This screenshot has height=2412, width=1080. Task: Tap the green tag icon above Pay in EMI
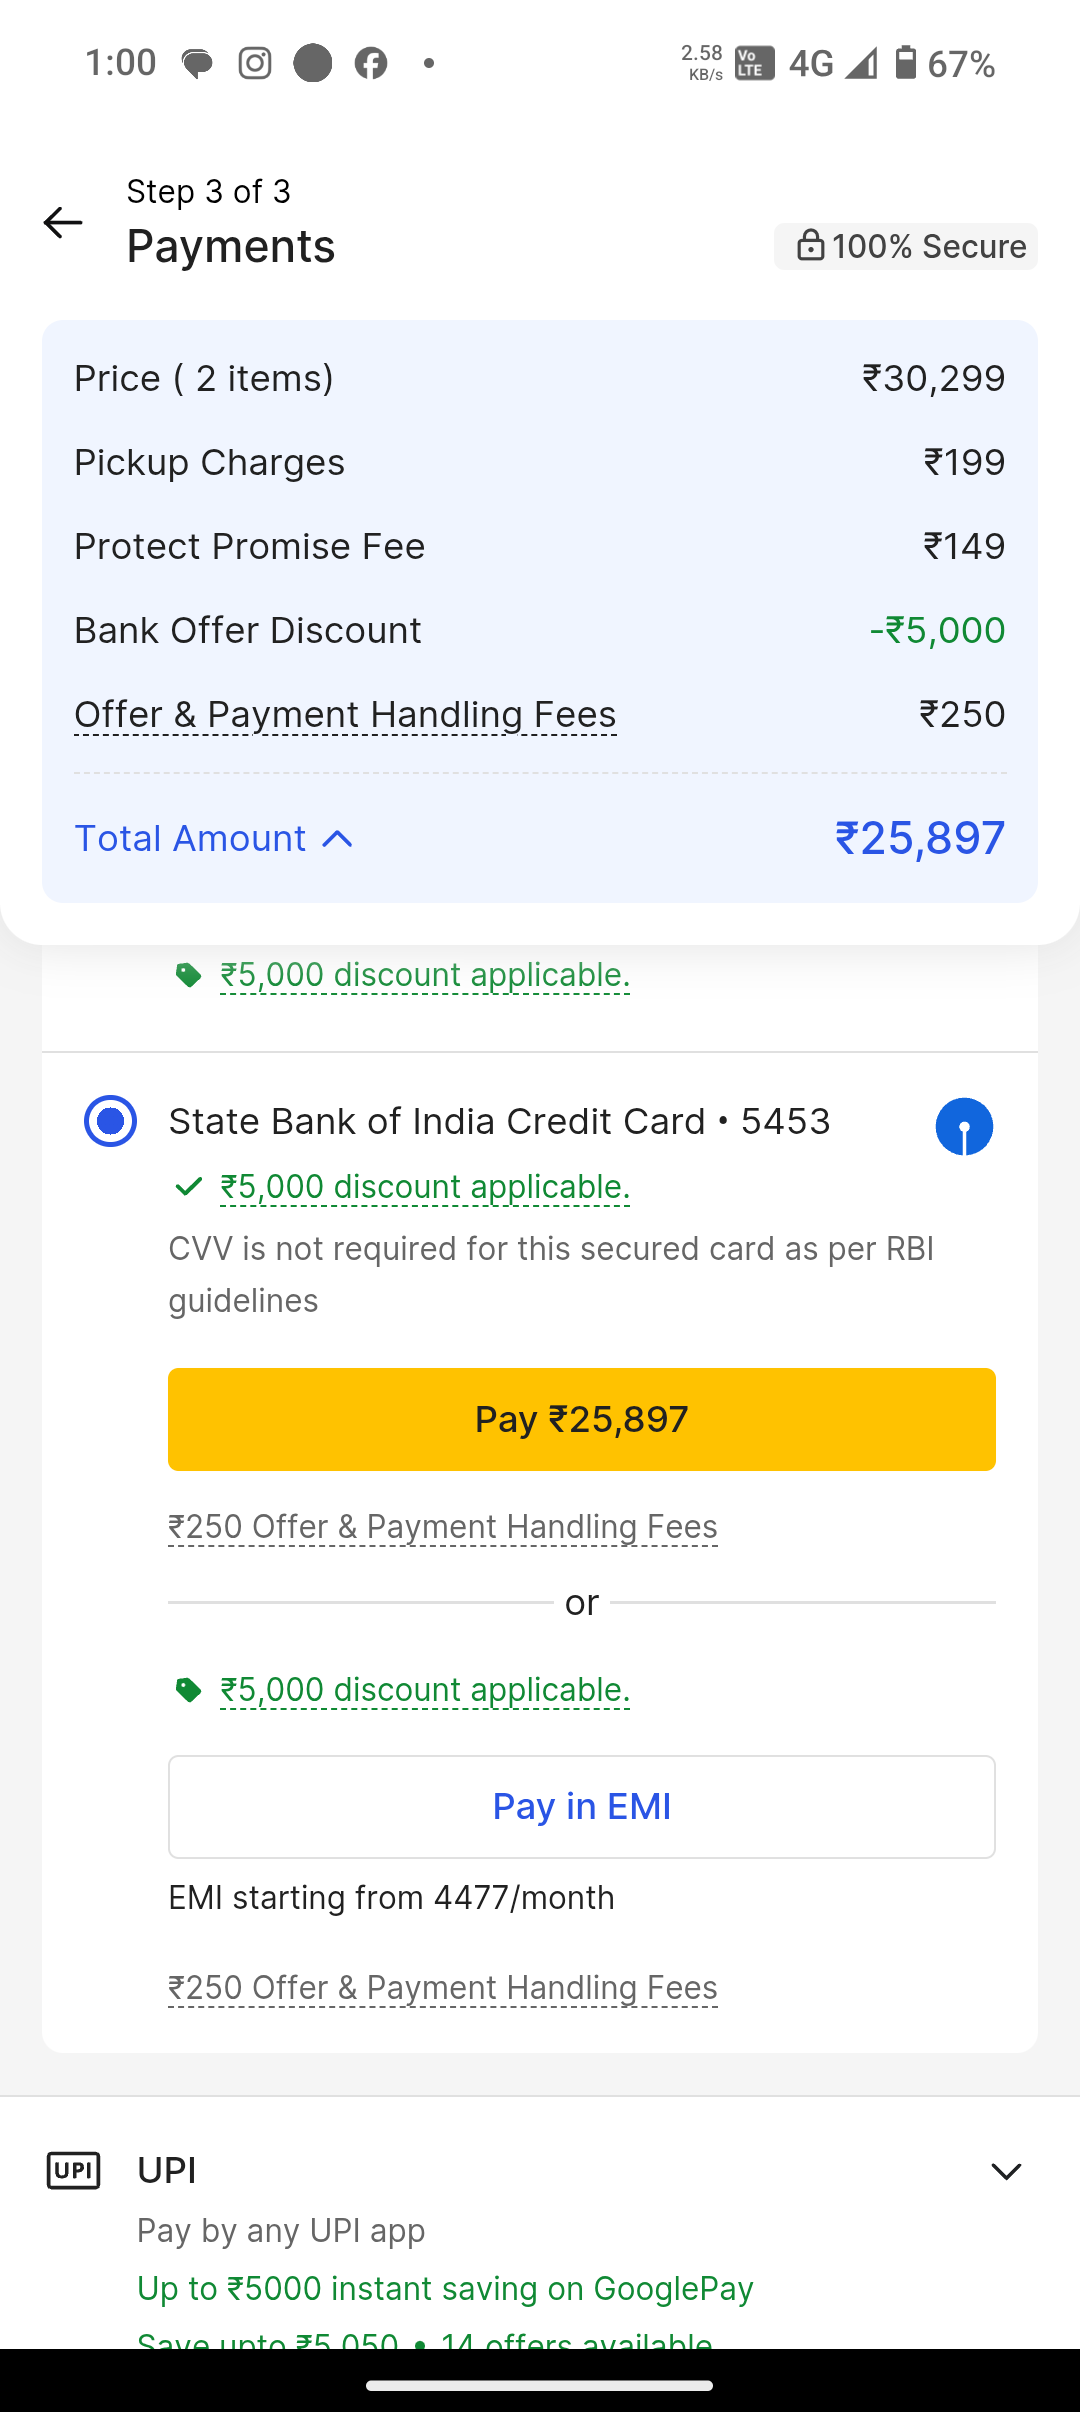click(188, 1690)
